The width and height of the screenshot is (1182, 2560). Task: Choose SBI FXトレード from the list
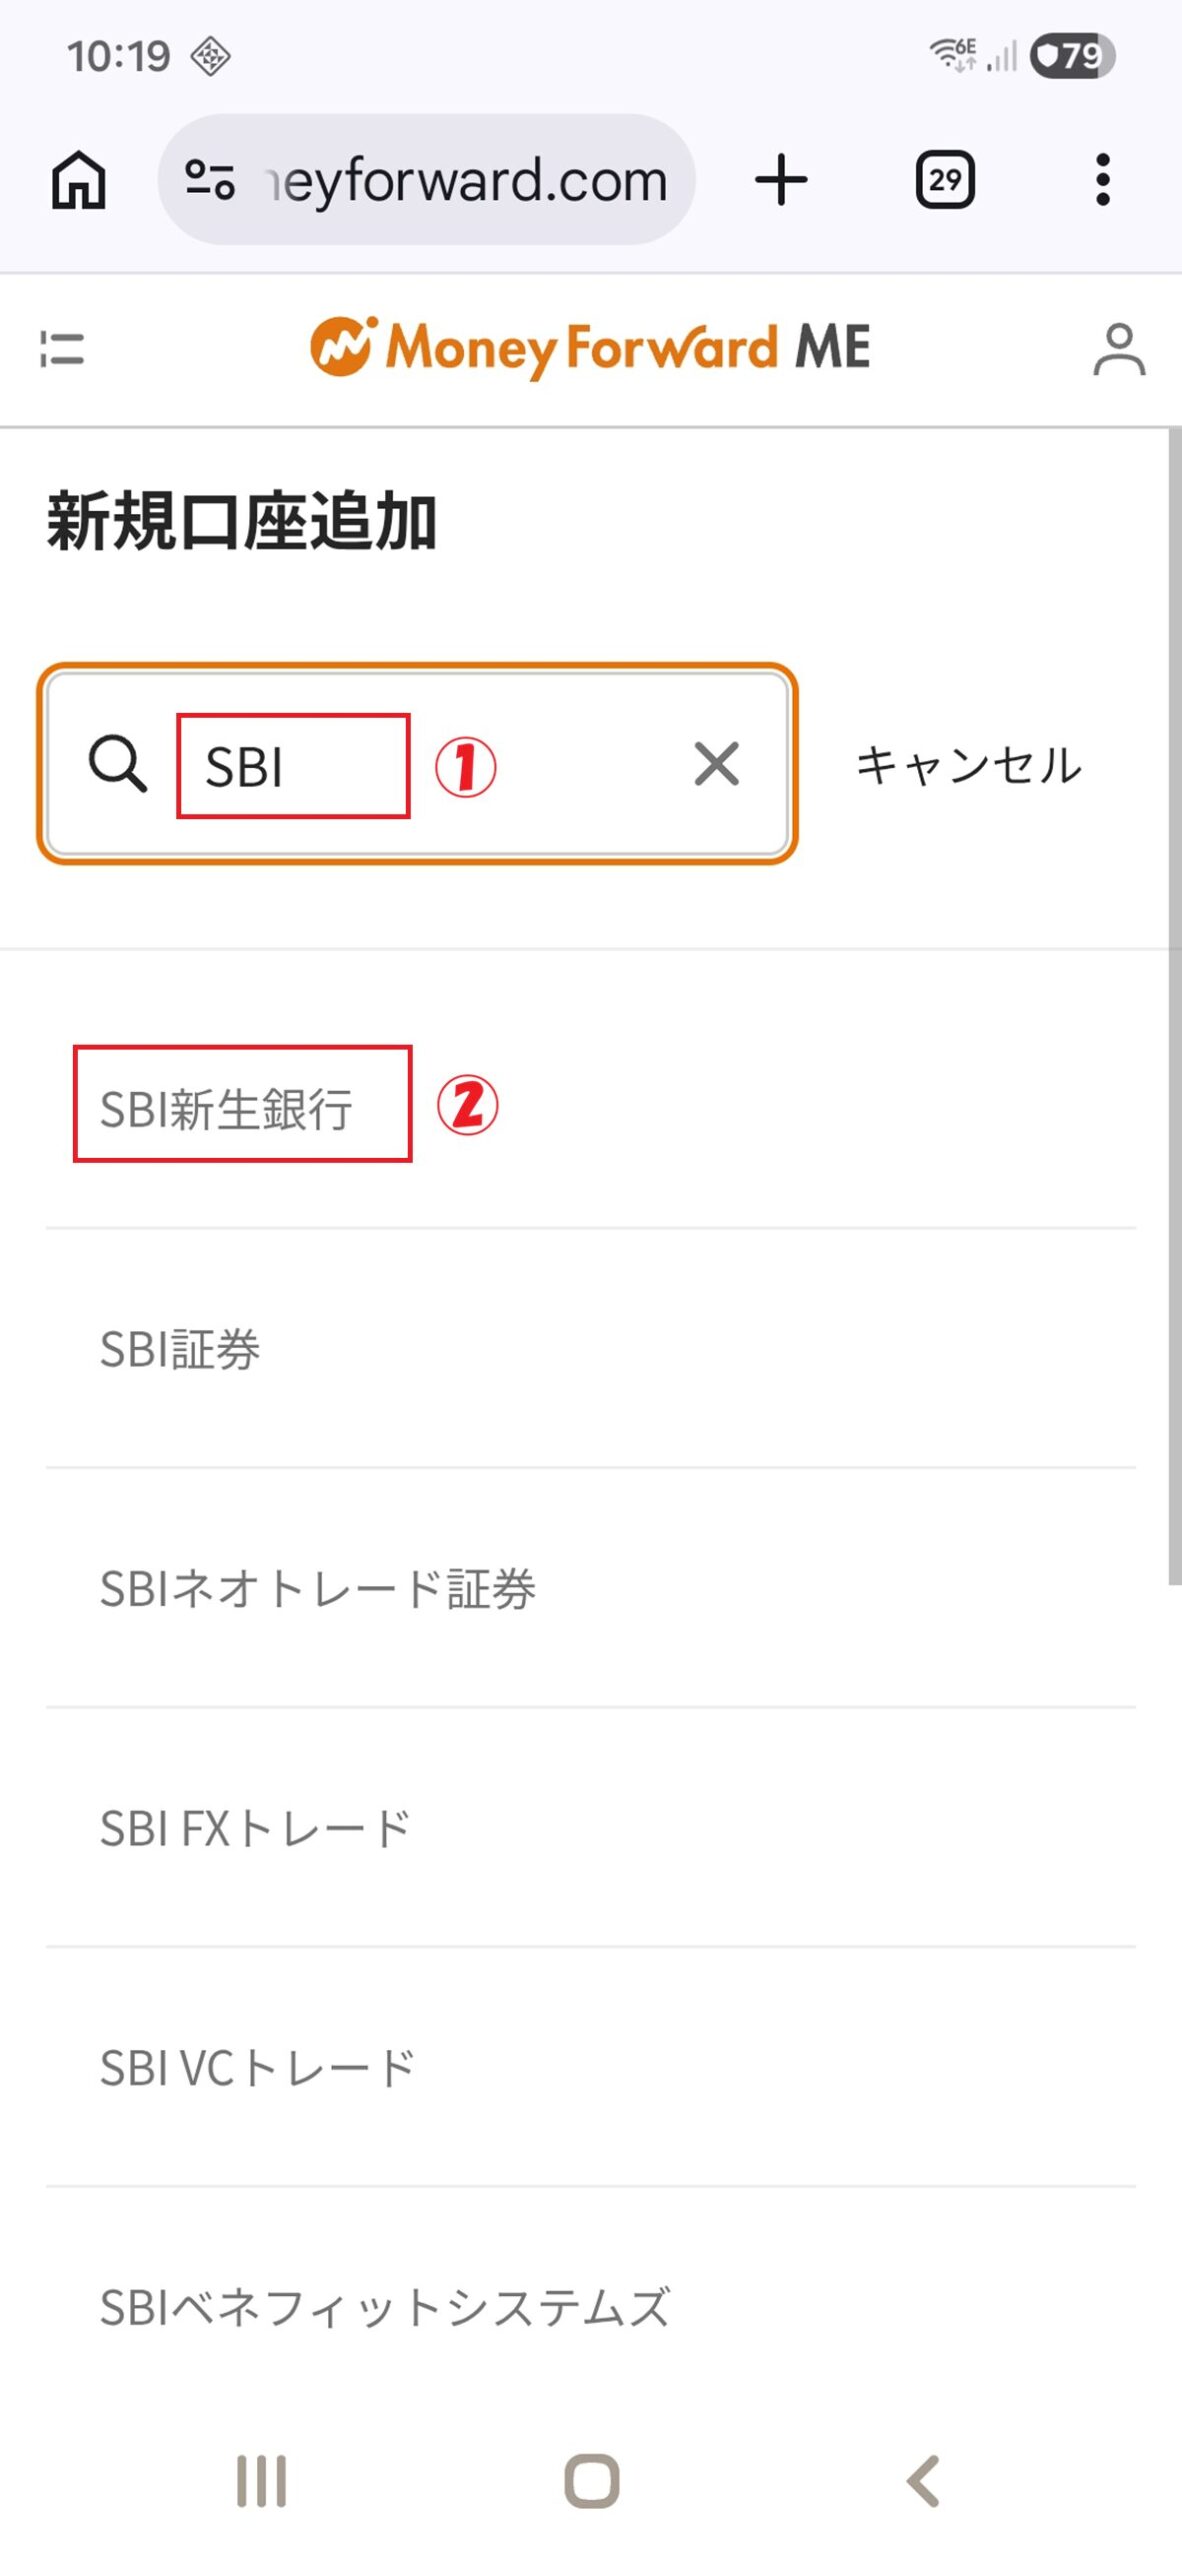pyautogui.click(x=256, y=1828)
